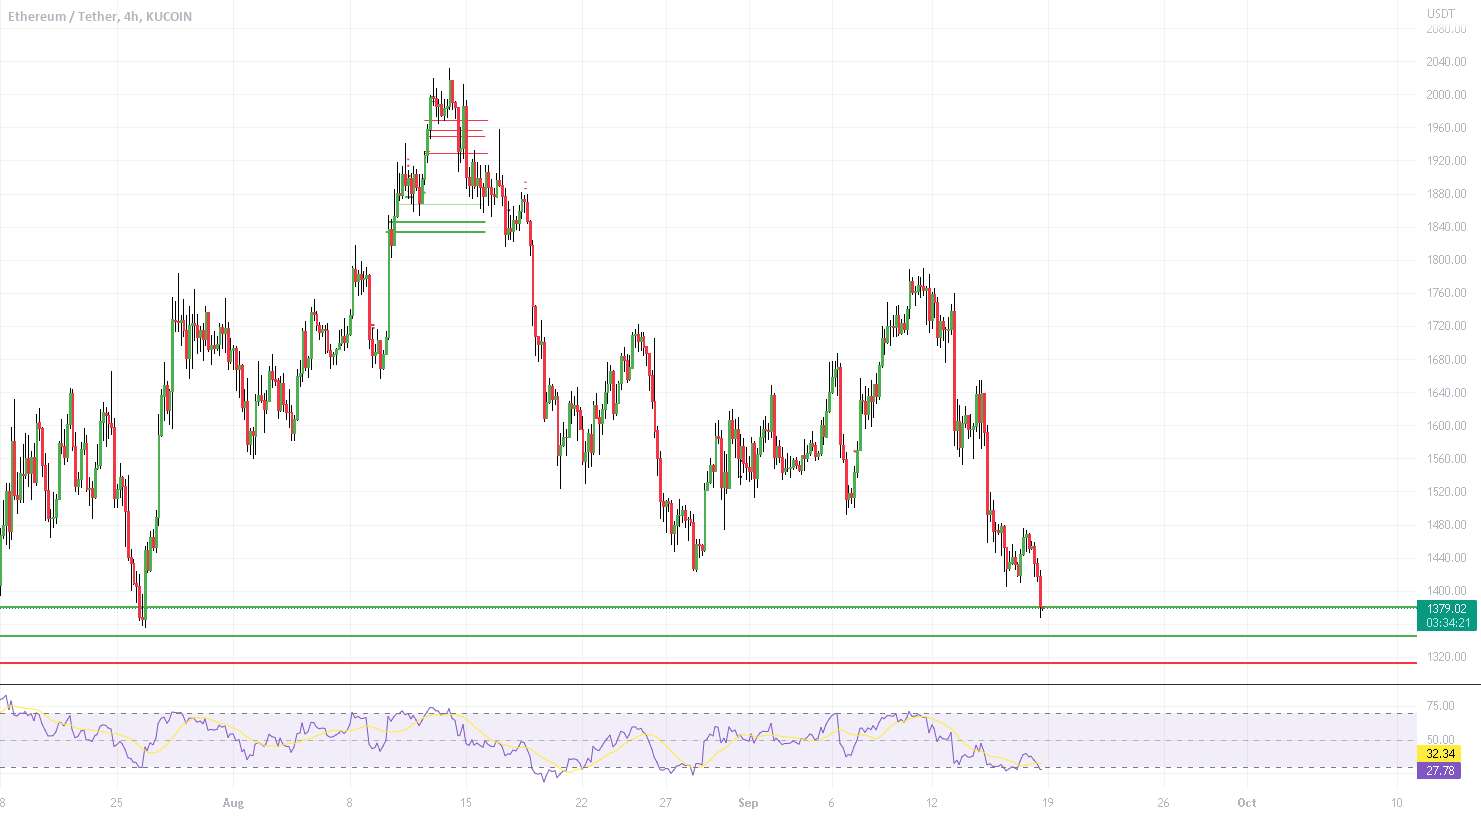Click the 1560.00 price axis label

tap(1446, 459)
